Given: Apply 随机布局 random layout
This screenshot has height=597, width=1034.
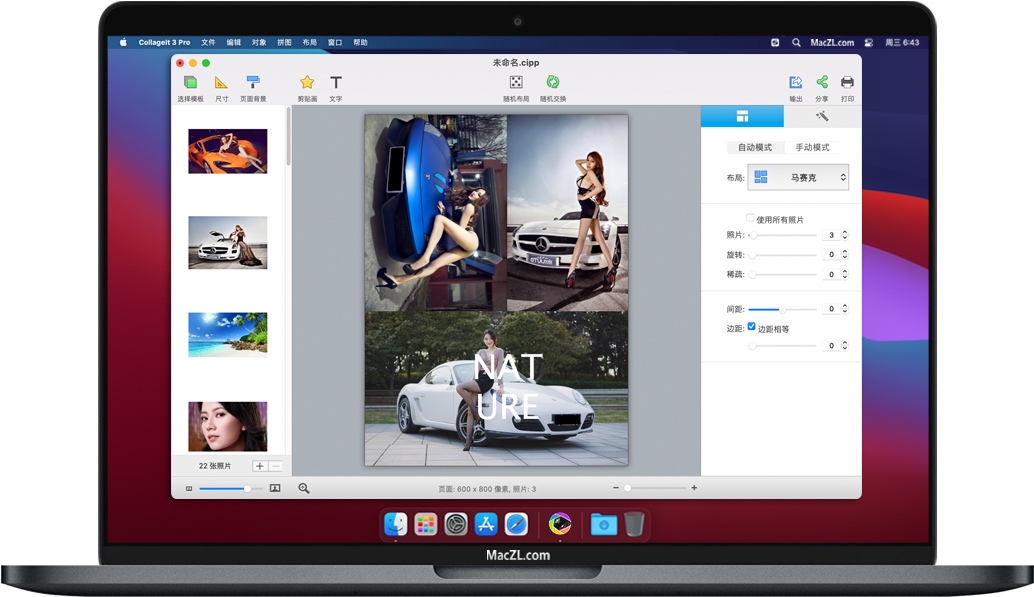Looking at the screenshot, I should 516,88.
